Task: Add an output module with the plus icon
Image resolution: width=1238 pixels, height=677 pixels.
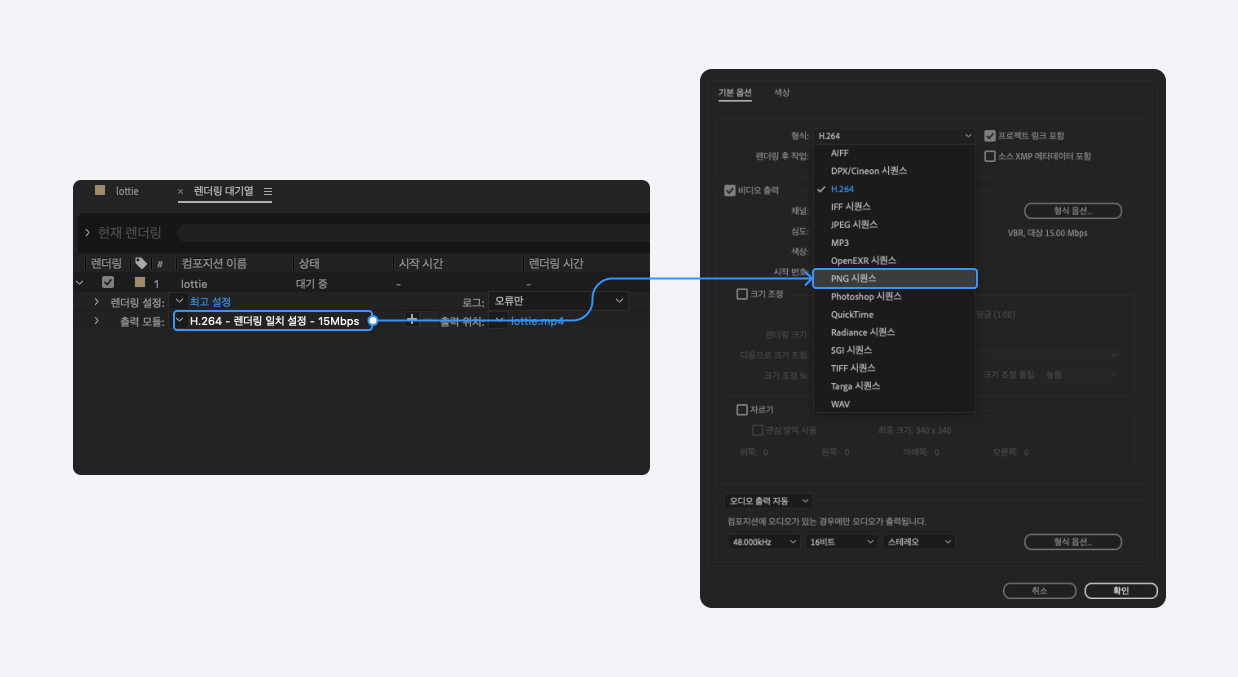Action: click(411, 320)
